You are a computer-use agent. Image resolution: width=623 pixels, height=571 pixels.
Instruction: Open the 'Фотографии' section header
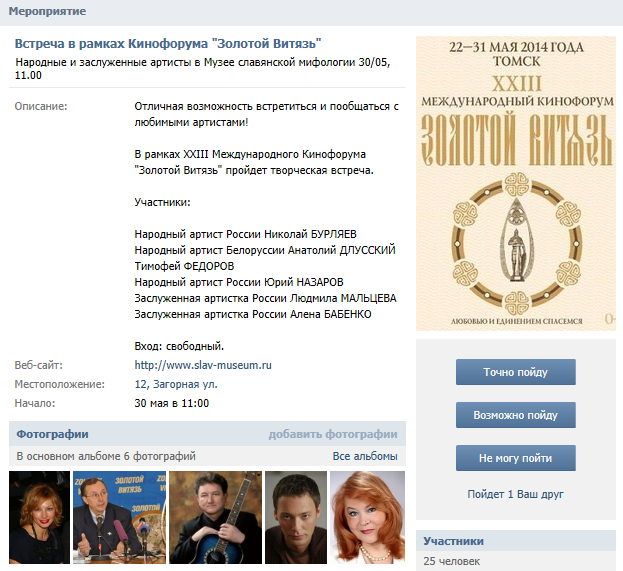pos(52,434)
